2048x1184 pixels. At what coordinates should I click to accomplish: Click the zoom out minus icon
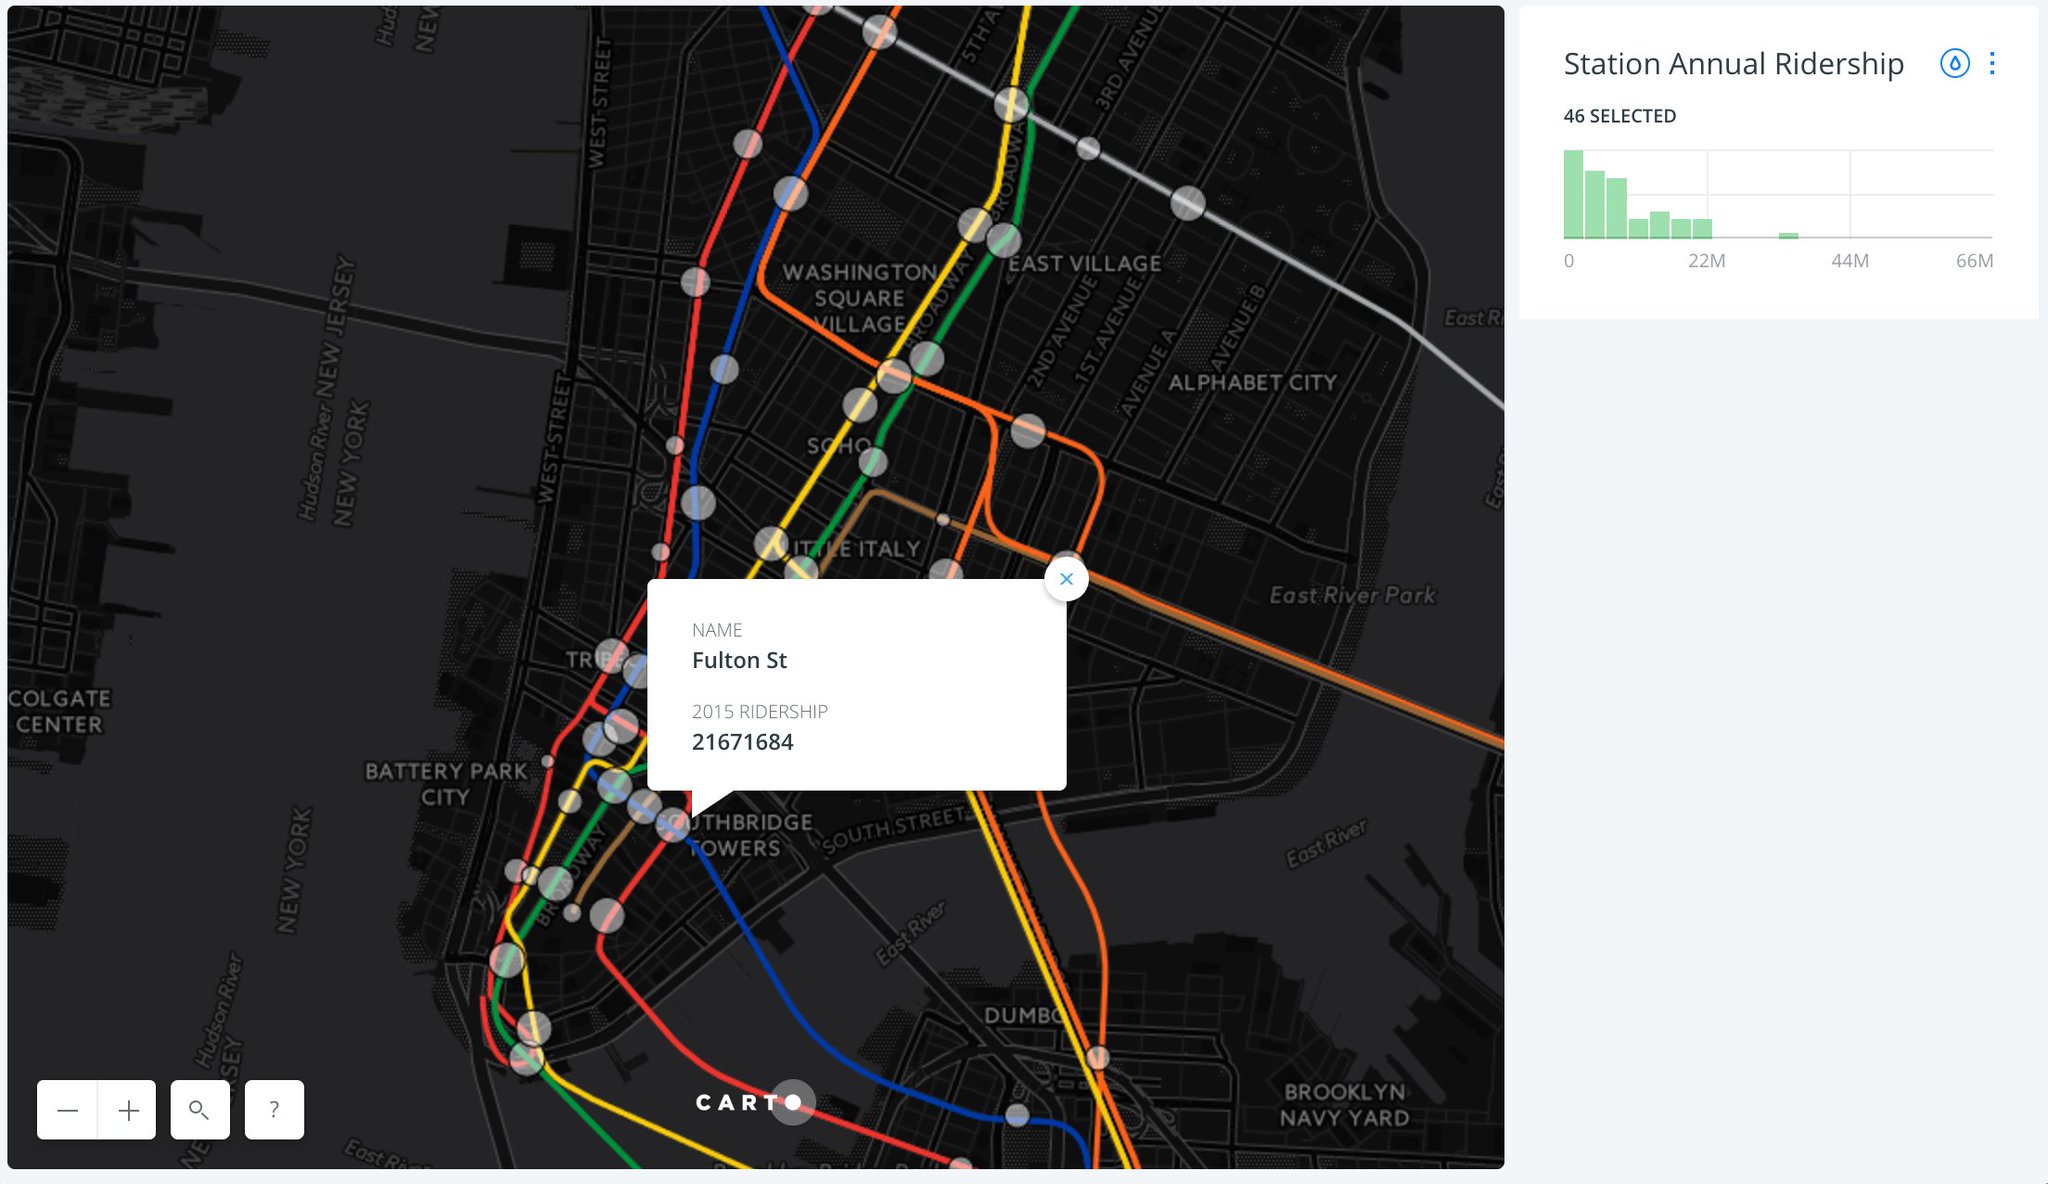coord(68,1109)
